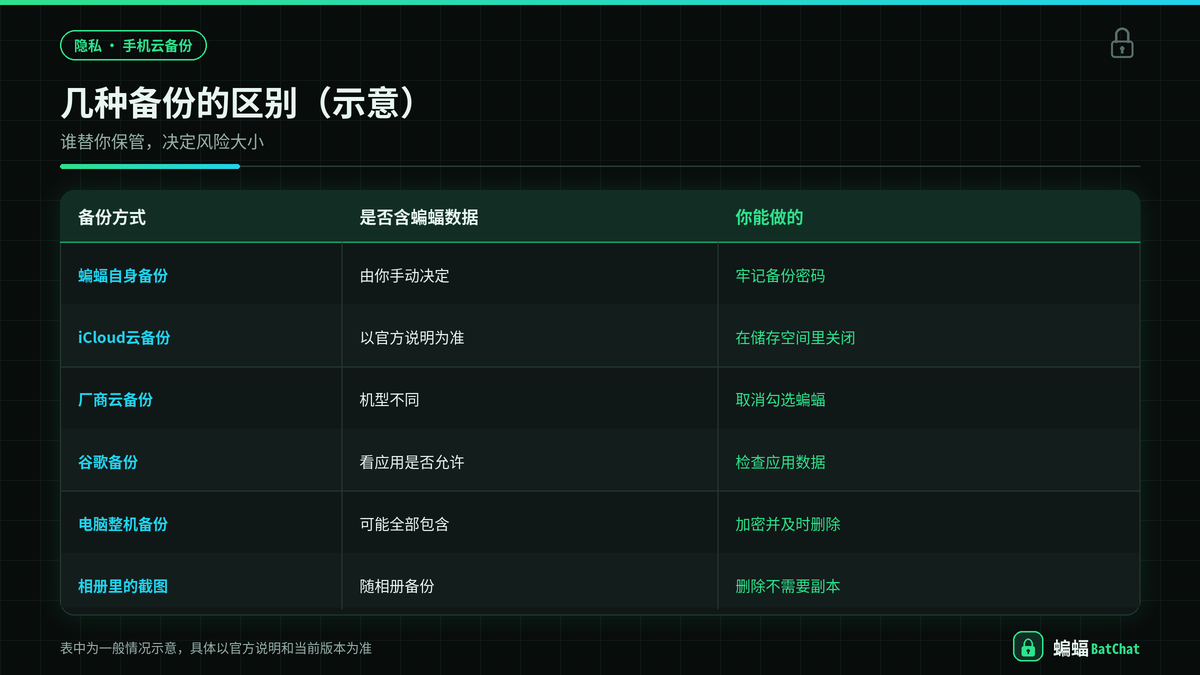
Task: Click the padlock icon at top right
Action: coord(1122,43)
